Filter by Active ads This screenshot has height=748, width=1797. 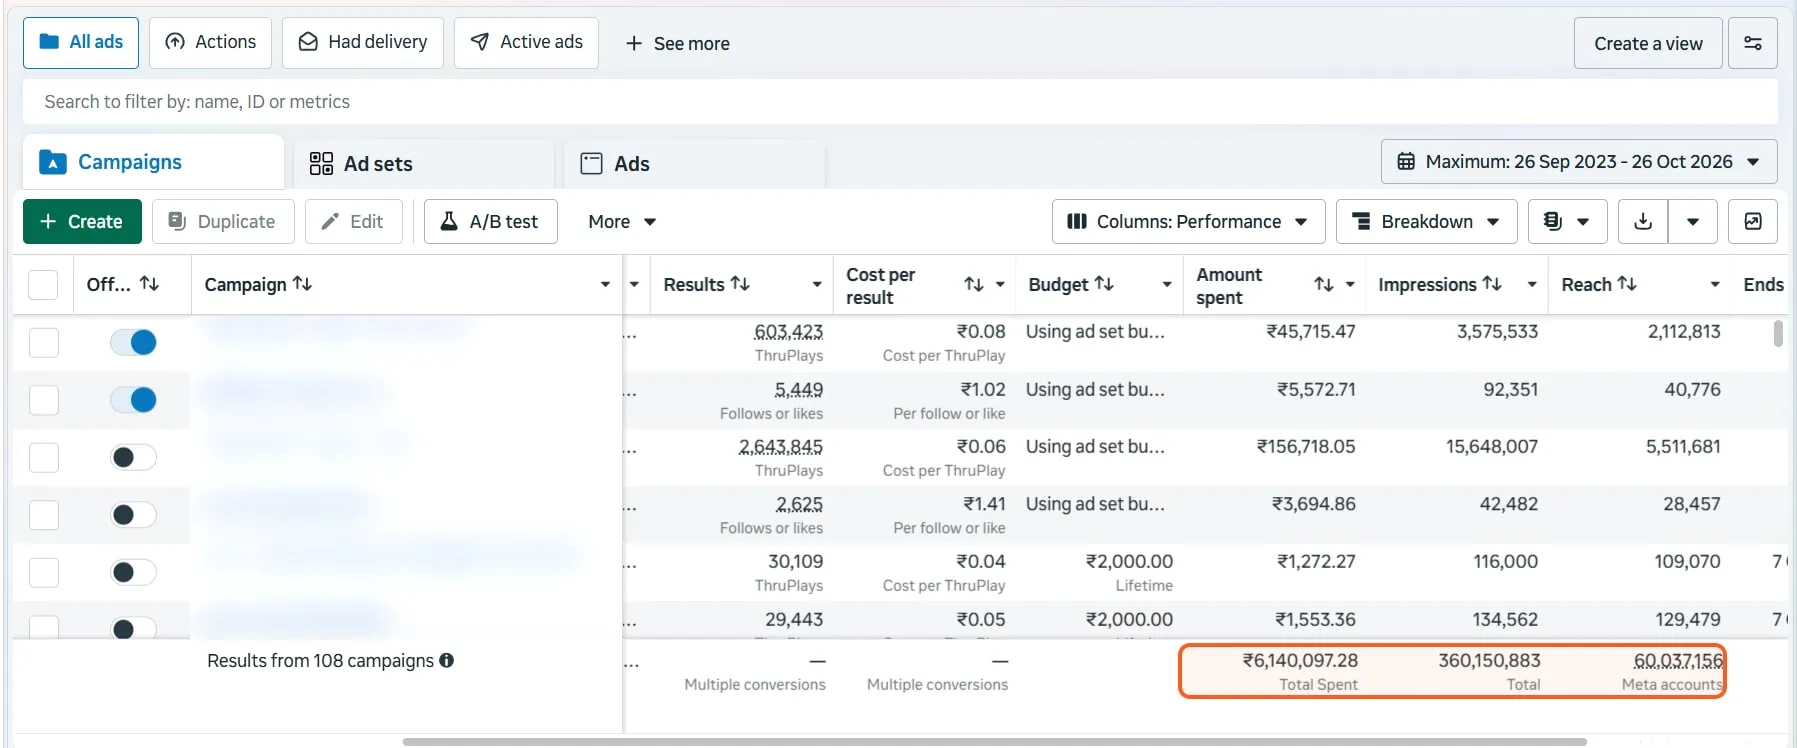526,42
